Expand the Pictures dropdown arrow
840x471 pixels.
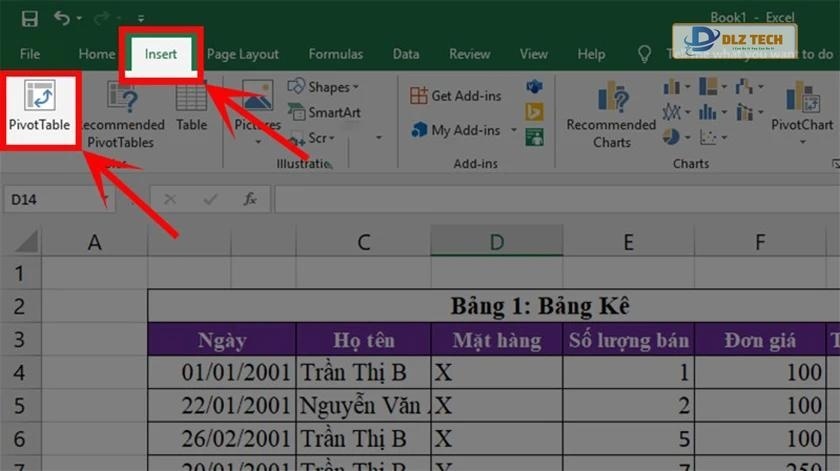click(x=258, y=142)
